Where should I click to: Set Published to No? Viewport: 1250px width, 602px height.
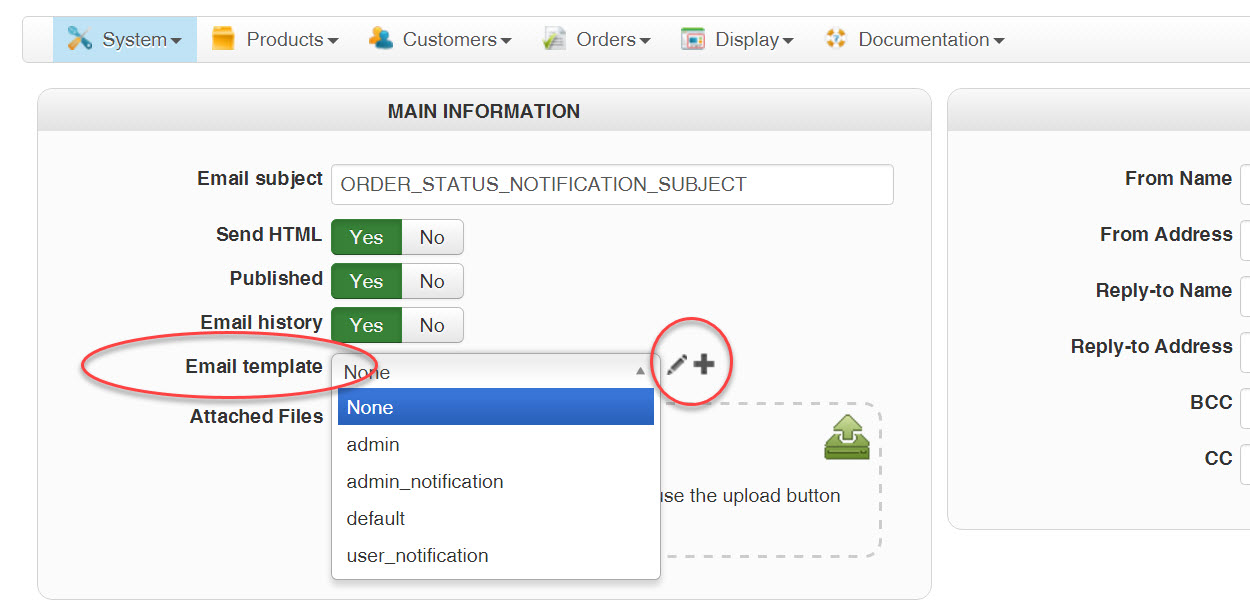[432, 281]
